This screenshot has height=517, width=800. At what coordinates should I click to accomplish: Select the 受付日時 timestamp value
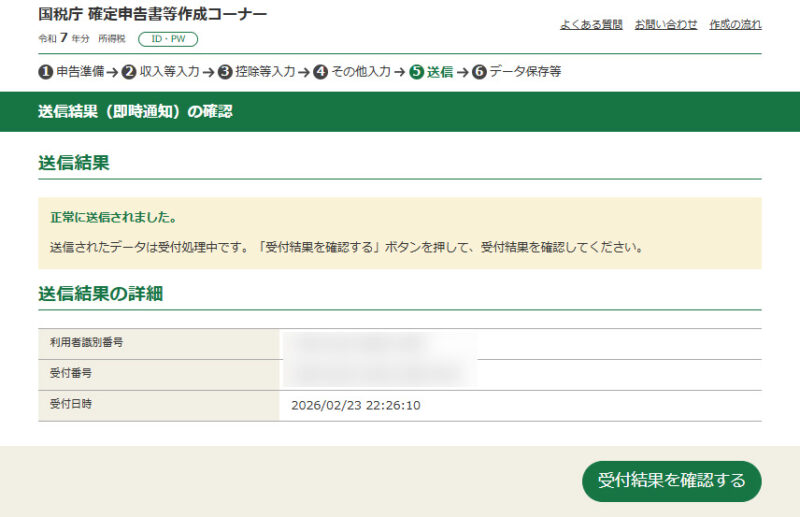(x=355, y=406)
